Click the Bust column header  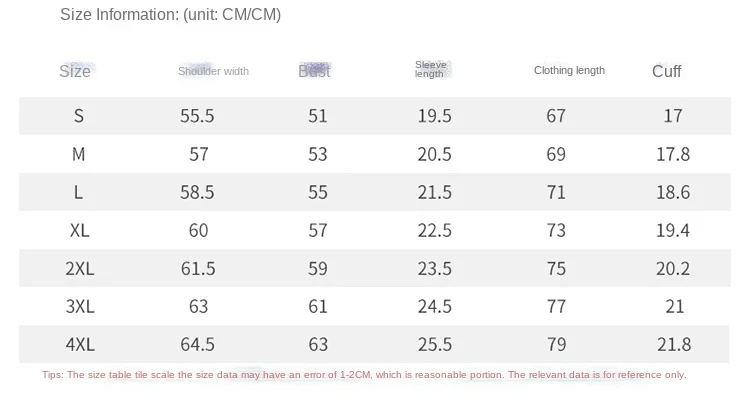coord(314,71)
